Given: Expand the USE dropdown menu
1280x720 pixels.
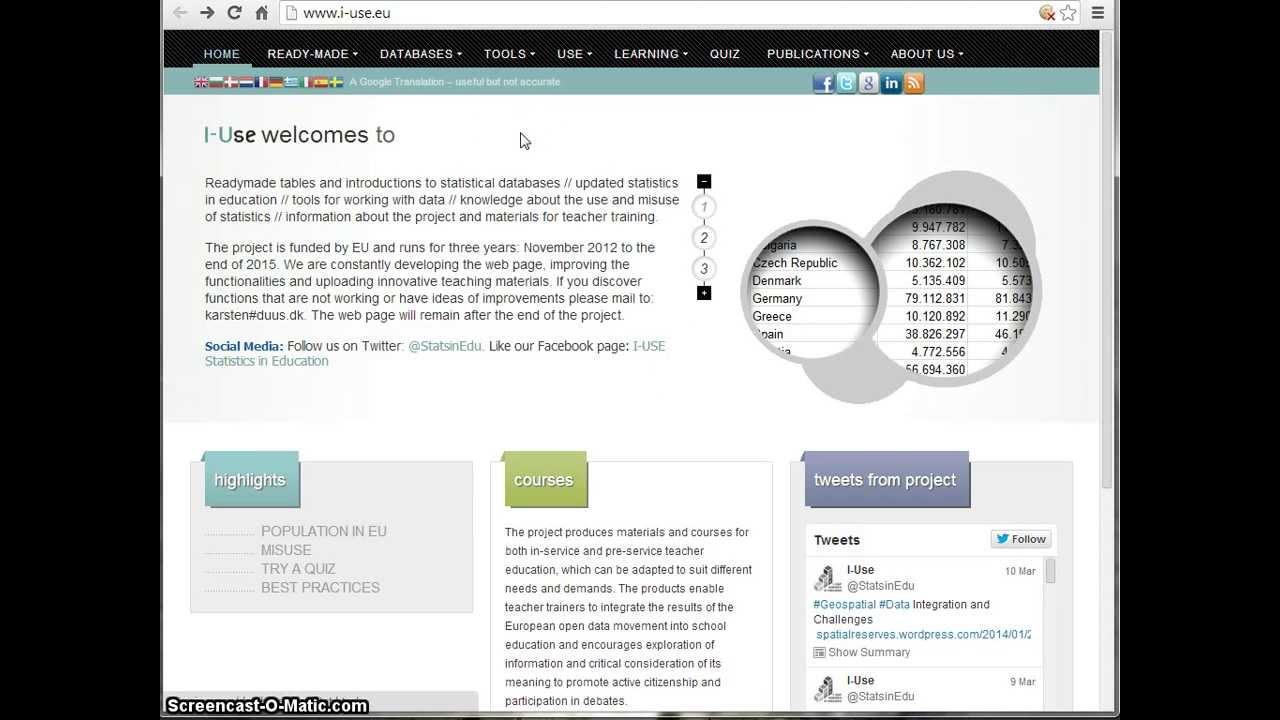Looking at the screenshot, I should [x=574, y=54].
